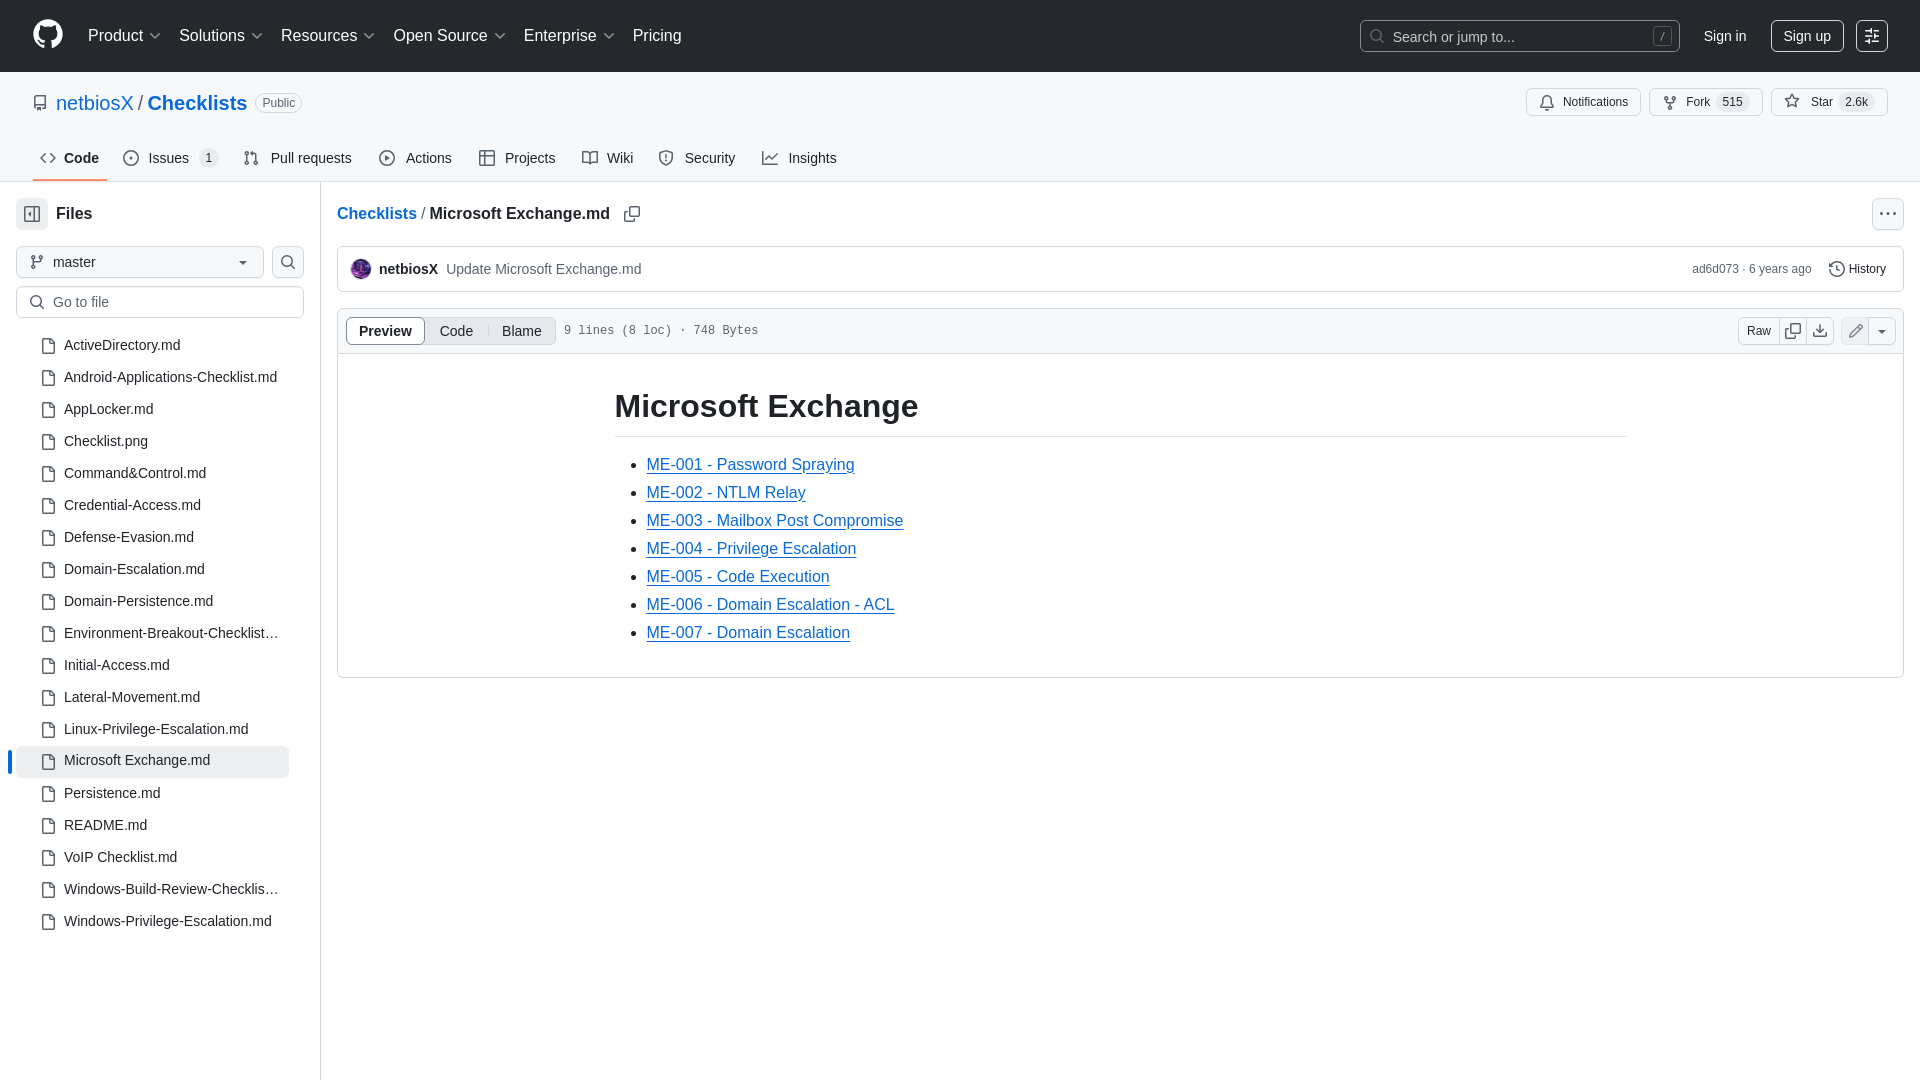Open the Wiki tab

607,158
